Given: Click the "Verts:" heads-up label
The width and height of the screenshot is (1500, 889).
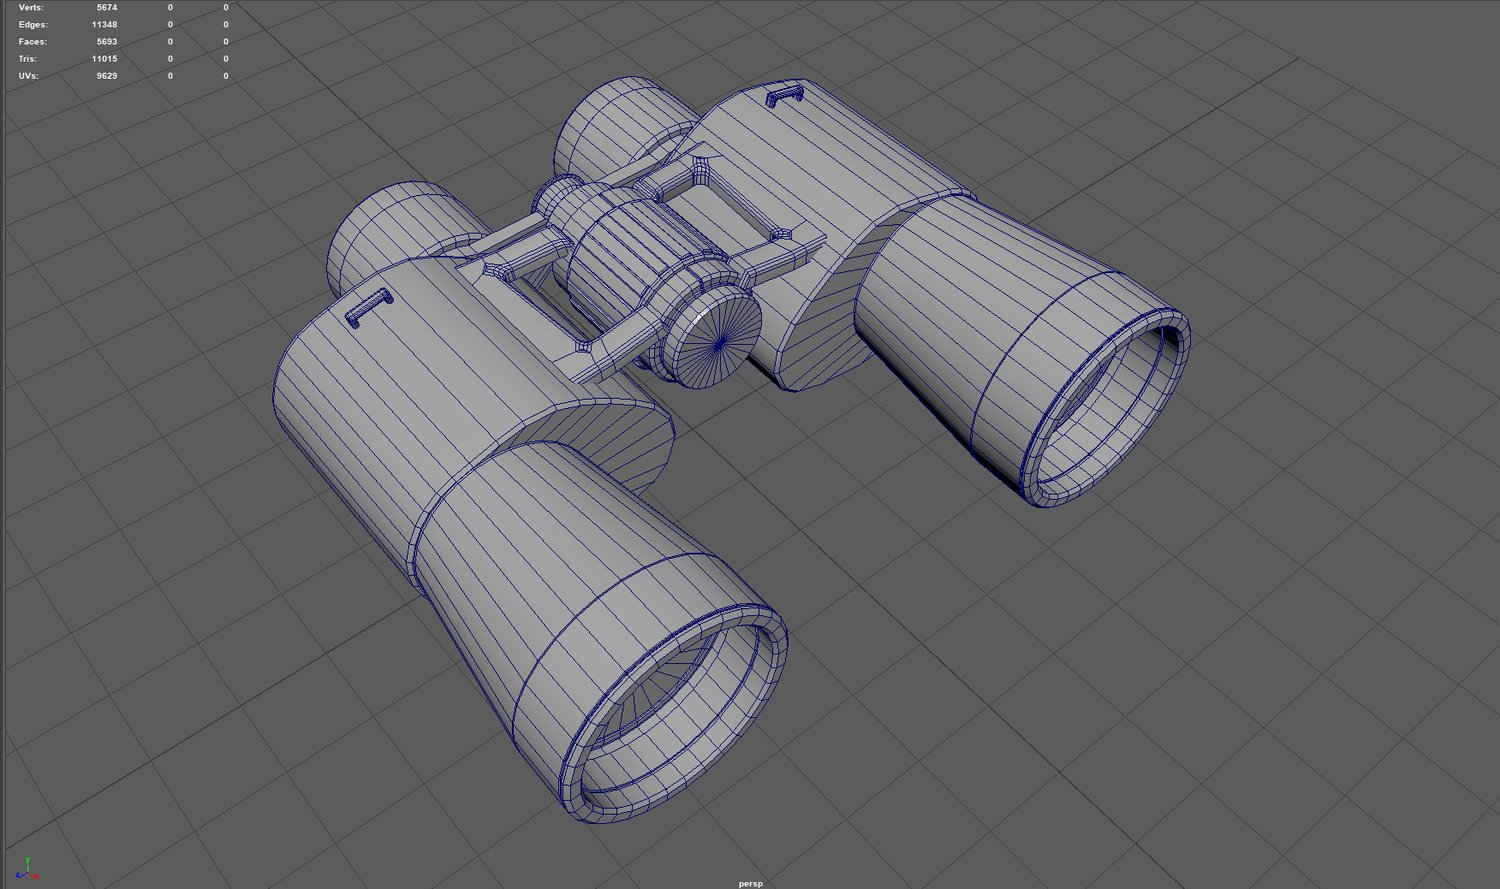Looking at the screenshot, I should tap(31, 8).
